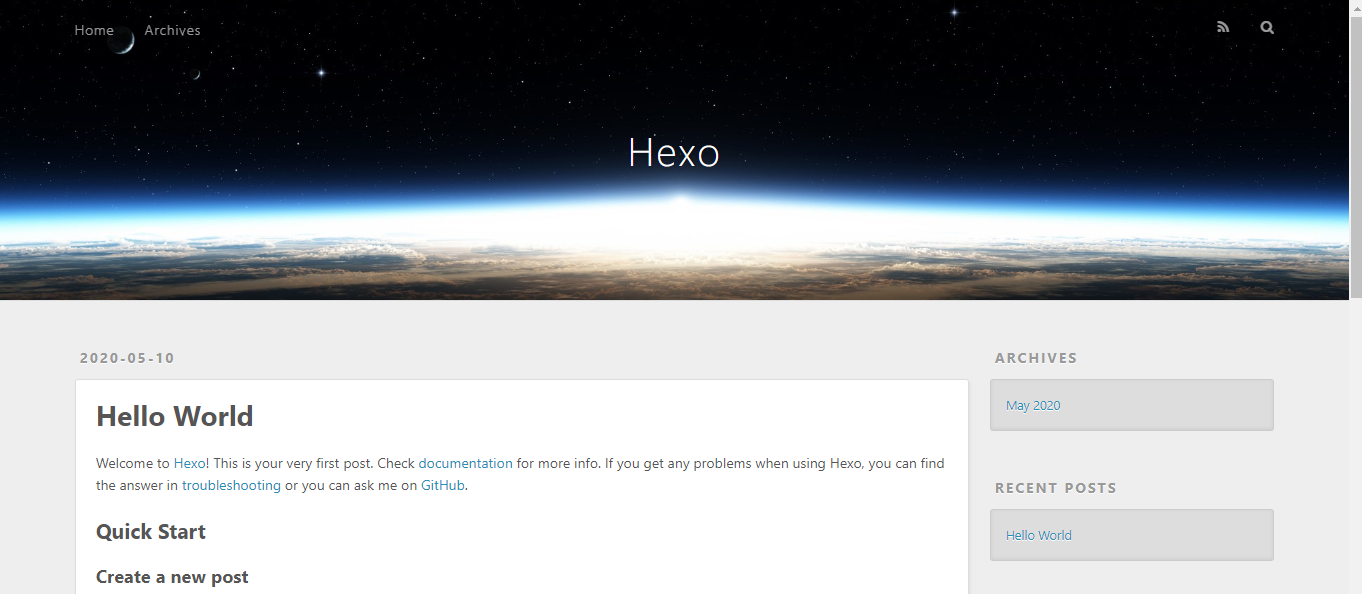Open the search magnifier icon

click(x=1267, y=28)
